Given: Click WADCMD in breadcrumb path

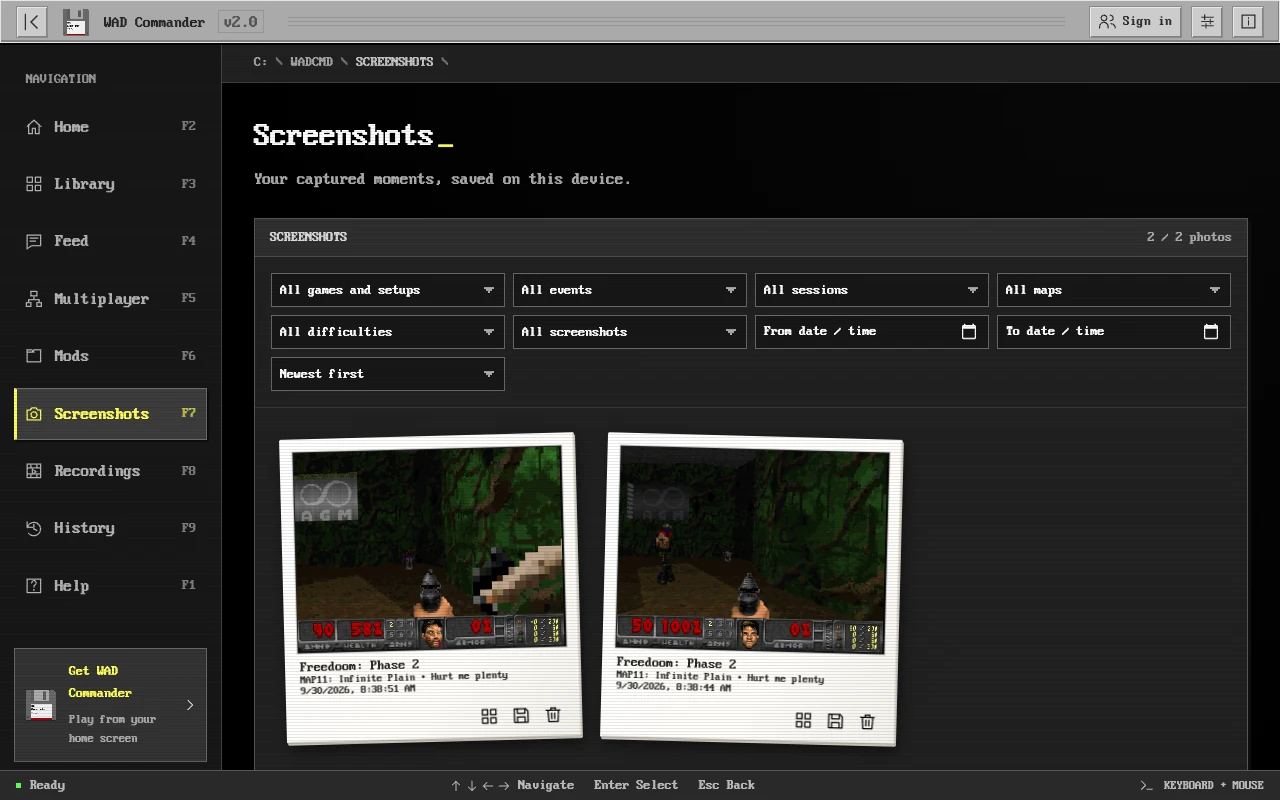Looking at the screenshot, I should [311, 62].
